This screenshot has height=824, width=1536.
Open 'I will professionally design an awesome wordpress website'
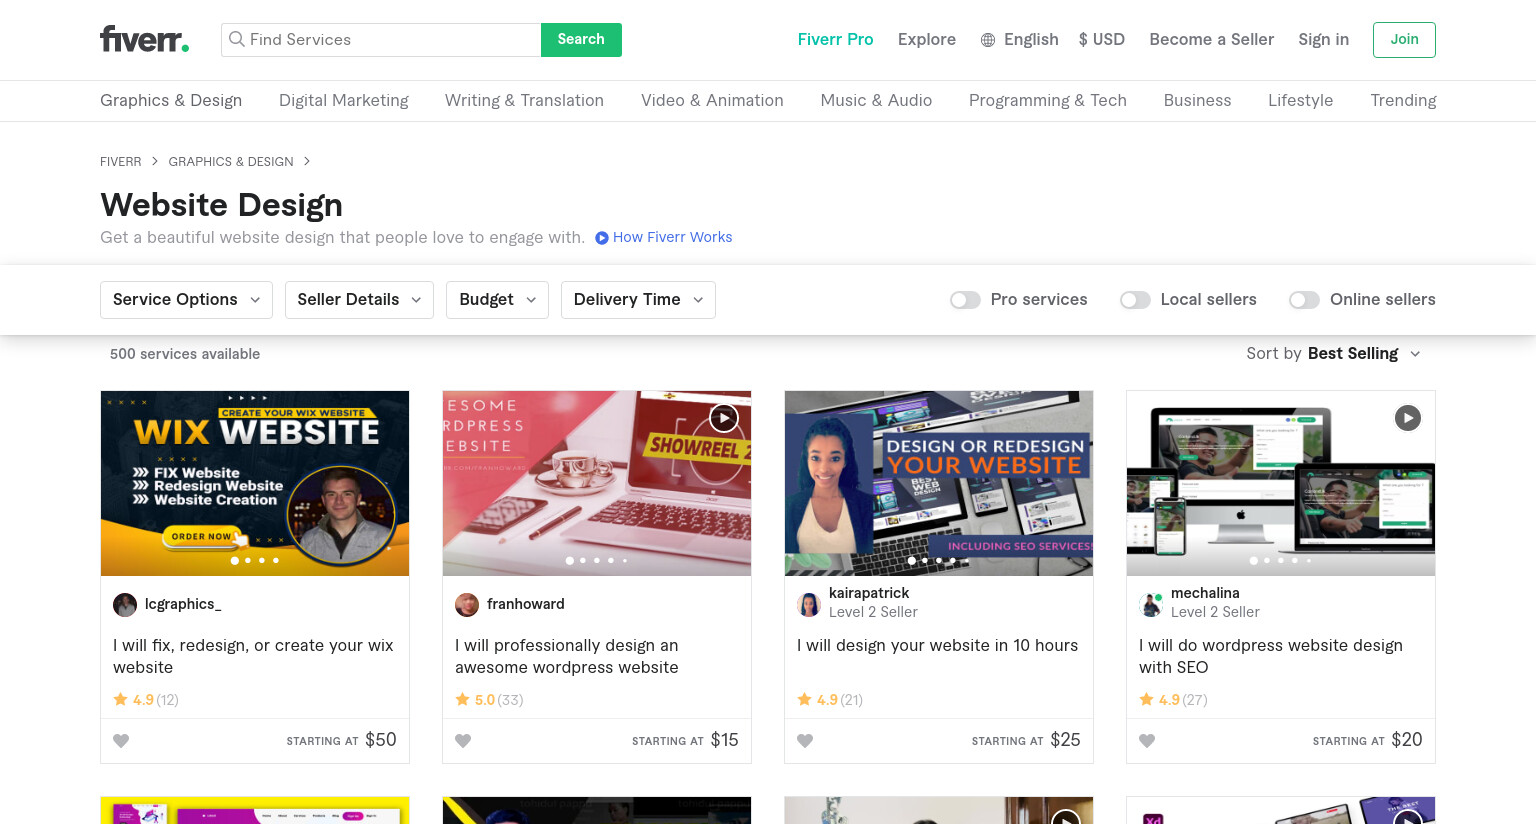tap(567, 657)
